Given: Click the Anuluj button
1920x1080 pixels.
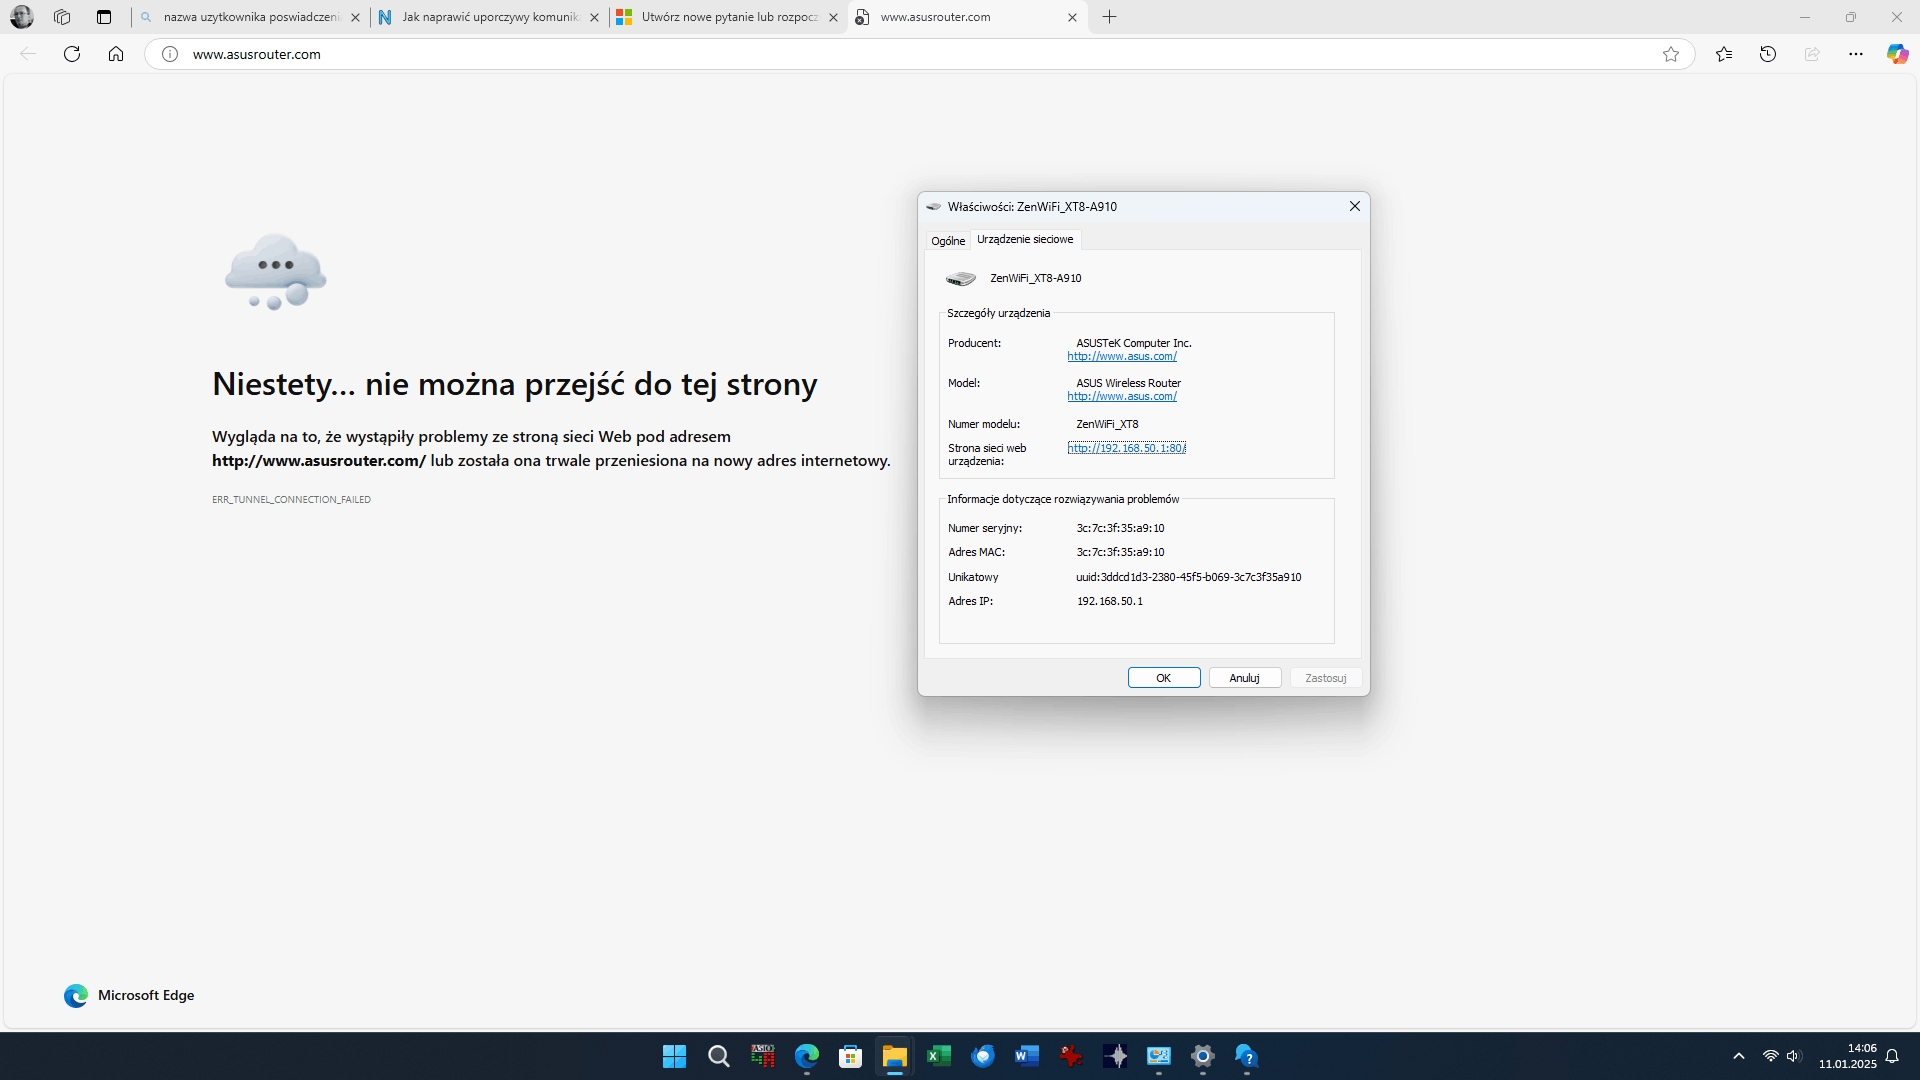Looking at the screenshot, I should coord(1244,678).
